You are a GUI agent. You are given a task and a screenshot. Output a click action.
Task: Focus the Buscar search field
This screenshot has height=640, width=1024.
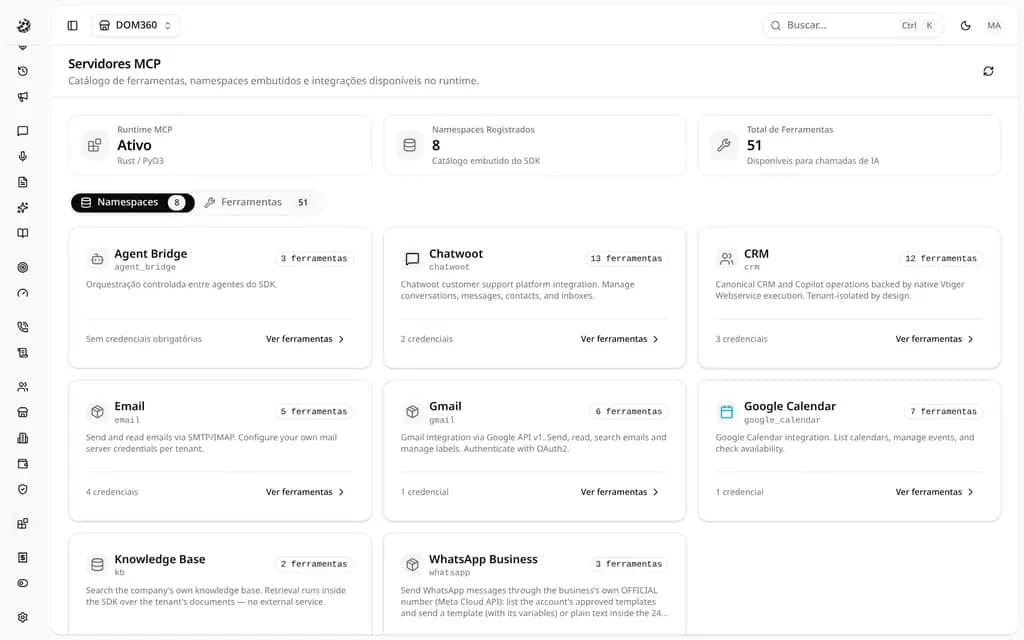[853, 25]
